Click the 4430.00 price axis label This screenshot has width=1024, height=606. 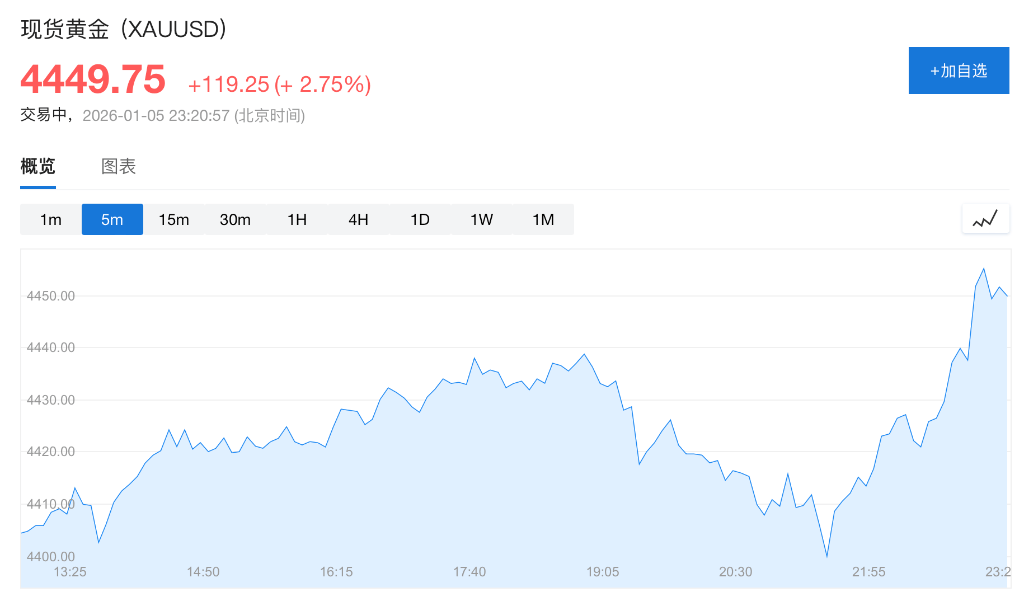52,400
